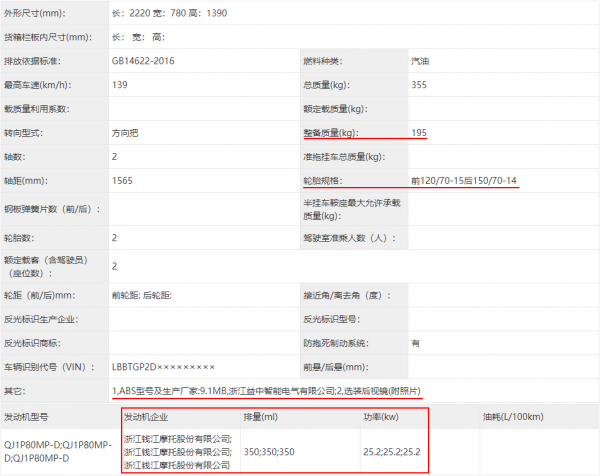600x476 pixels.
Task: Select the 前轮距: 后轮距: value
Action: pyautogui.click(x=142, y=295)
